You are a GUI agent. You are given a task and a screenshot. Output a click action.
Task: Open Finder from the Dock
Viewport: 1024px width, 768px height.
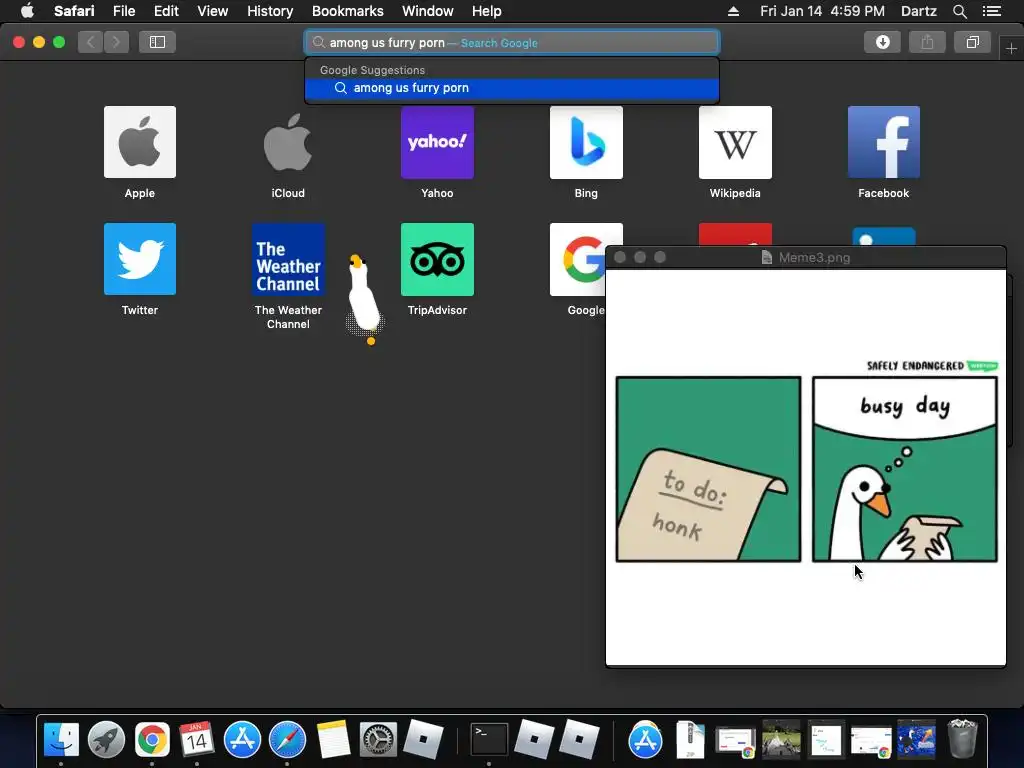click(61, 739)
